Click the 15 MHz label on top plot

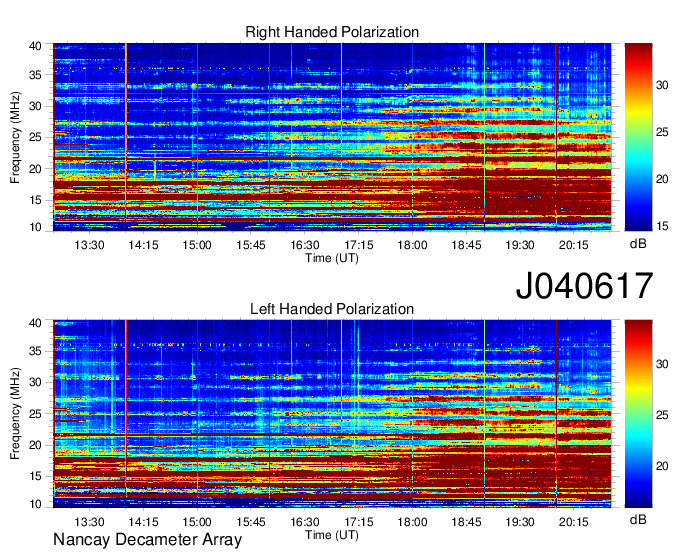35,200
